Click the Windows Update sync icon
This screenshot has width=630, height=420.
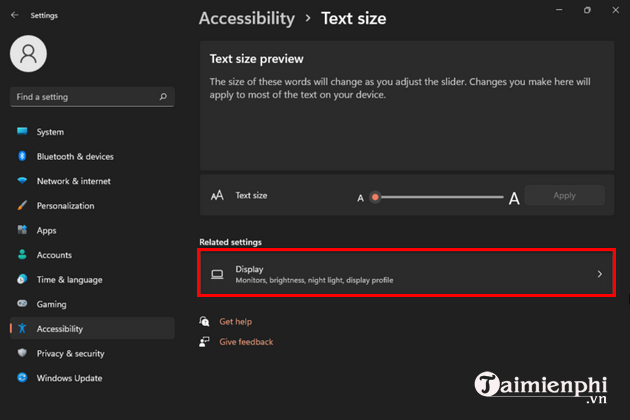(22, 377)
